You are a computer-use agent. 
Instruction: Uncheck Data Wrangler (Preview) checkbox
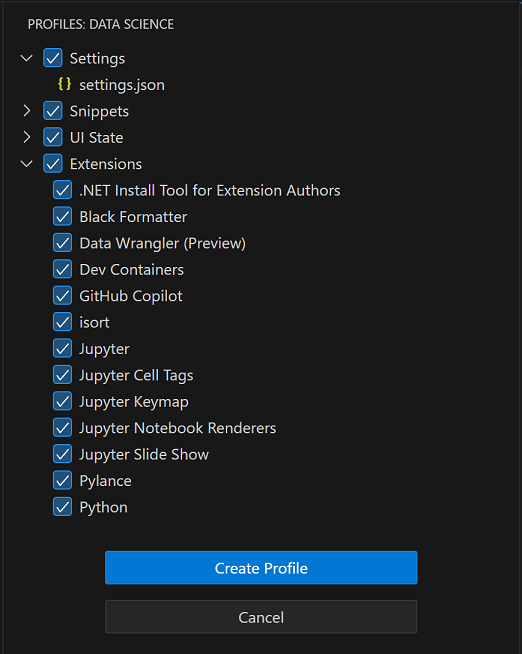[x=63, y=243]
